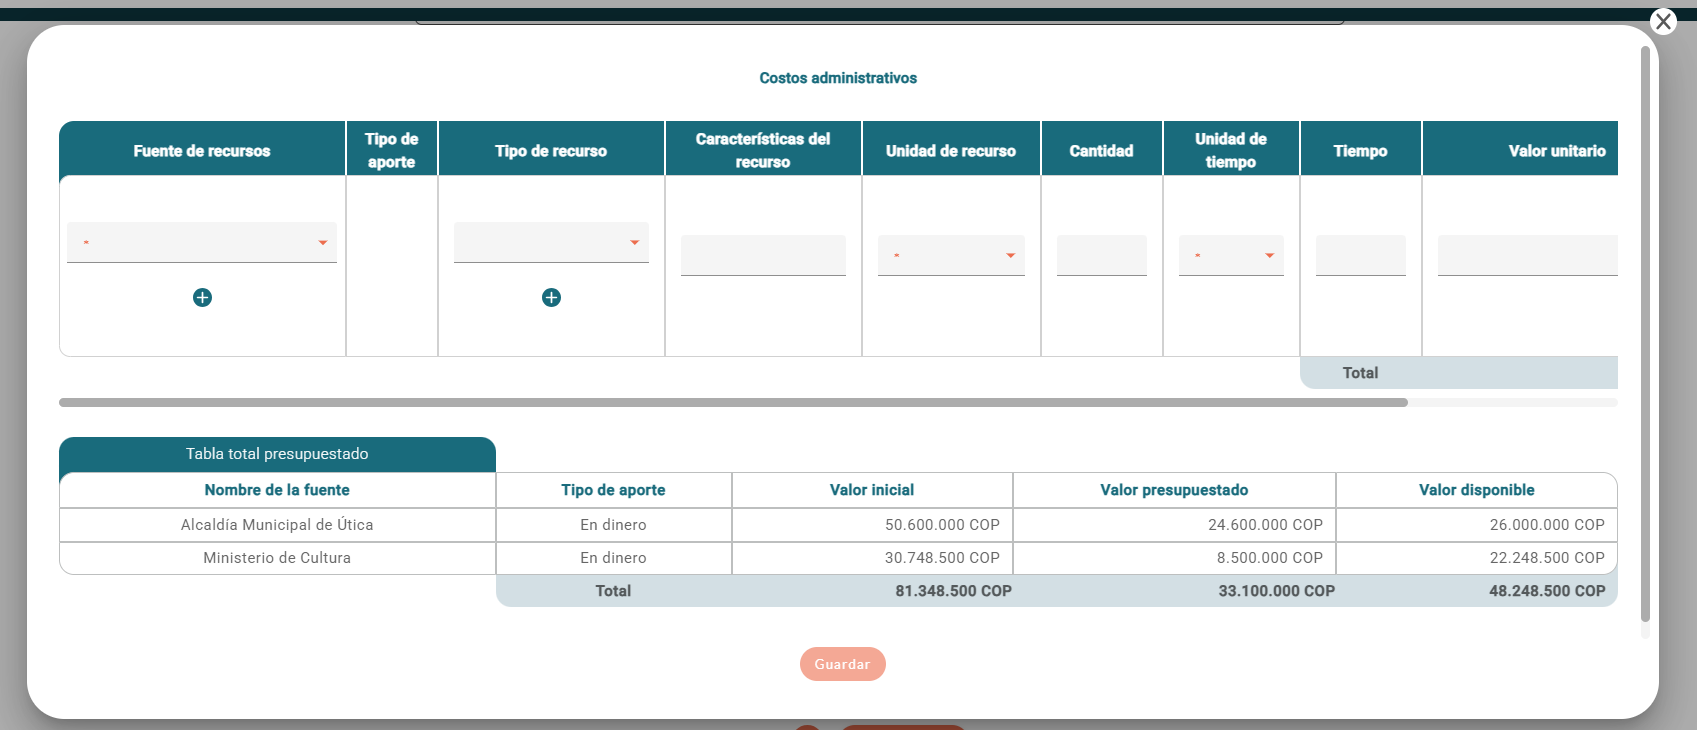This screenshot has width=1697, height=730.
Task: Select the 81.348.500 COP total value
Action: coord(953,591)
